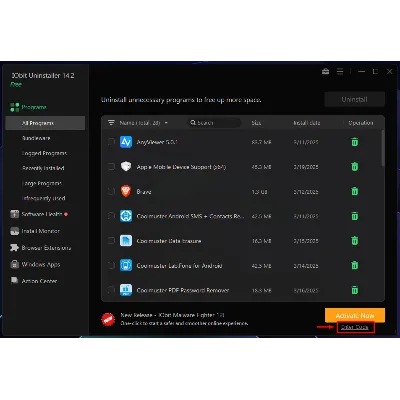Click trash icon for Coolmuster Data Erasure
The width and height of the screenshot is (400, 400).
tap(355, 240)
